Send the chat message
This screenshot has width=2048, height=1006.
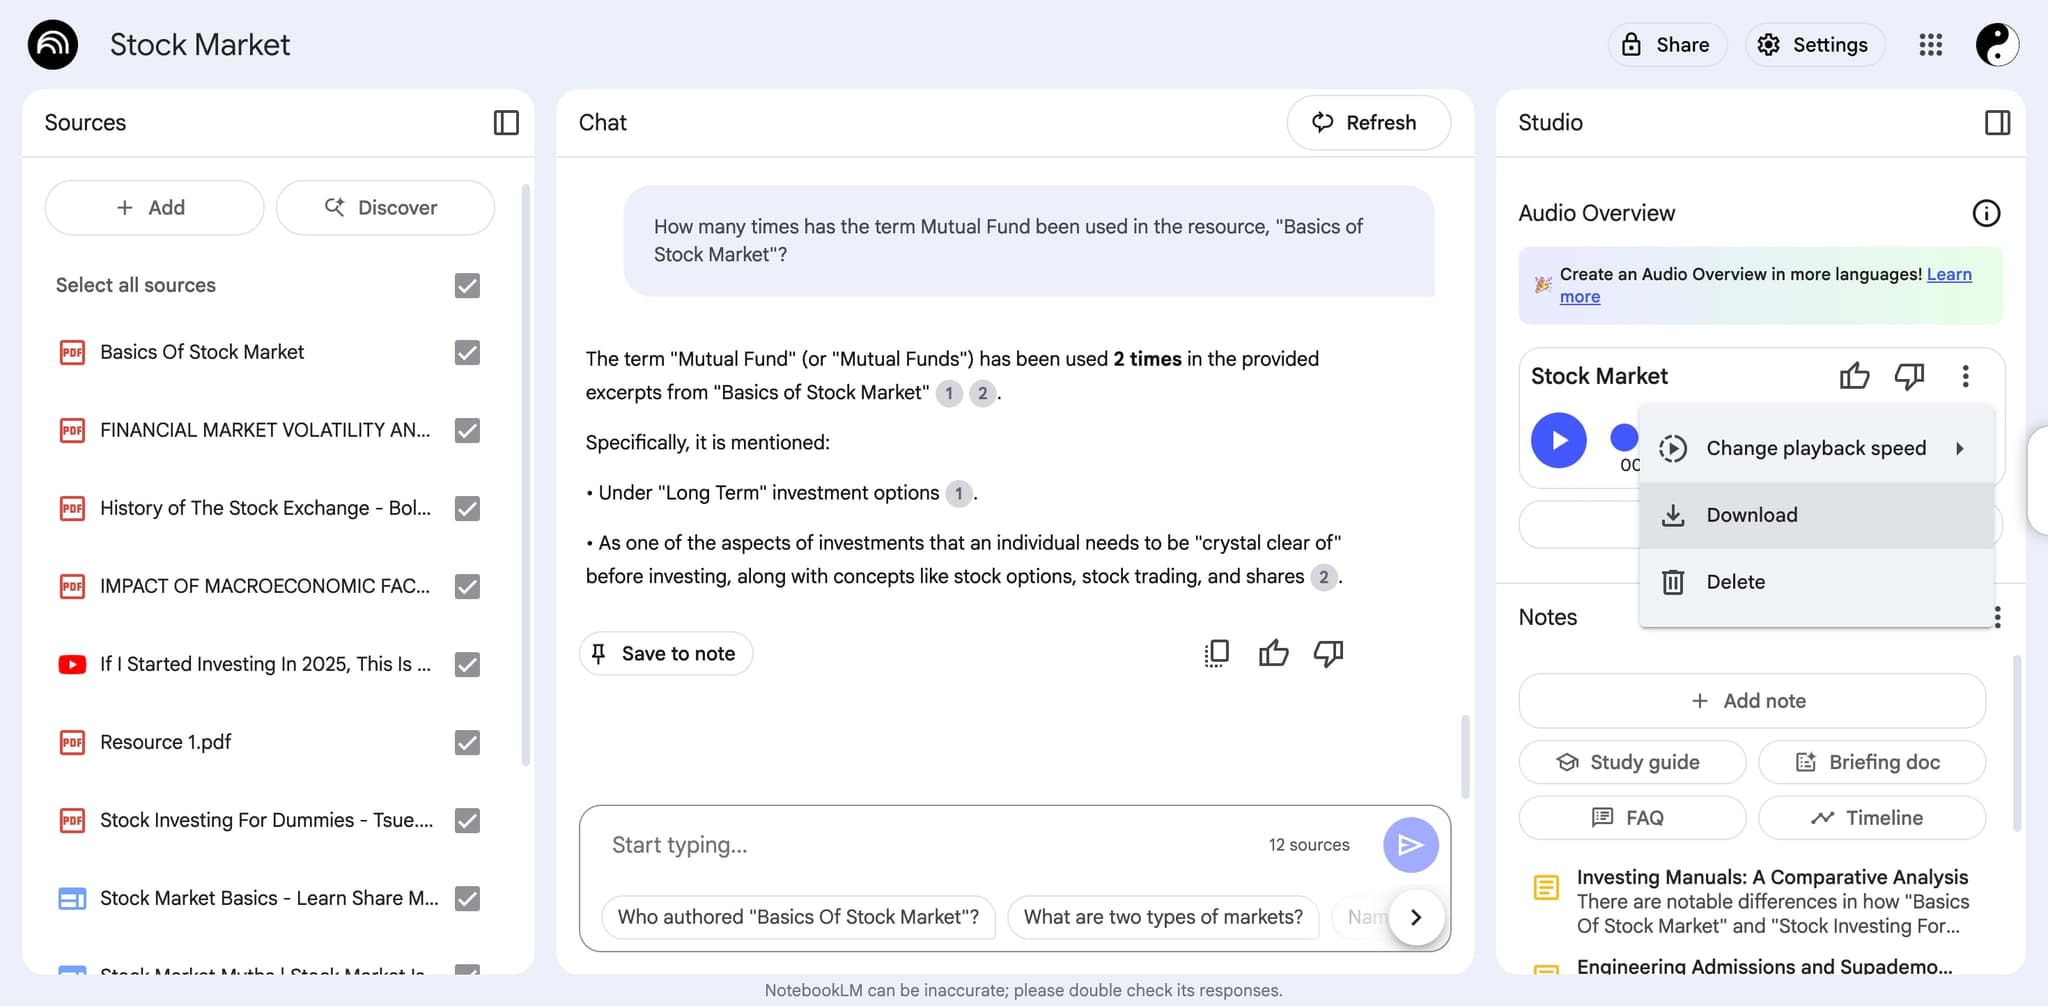point(1410,845)
